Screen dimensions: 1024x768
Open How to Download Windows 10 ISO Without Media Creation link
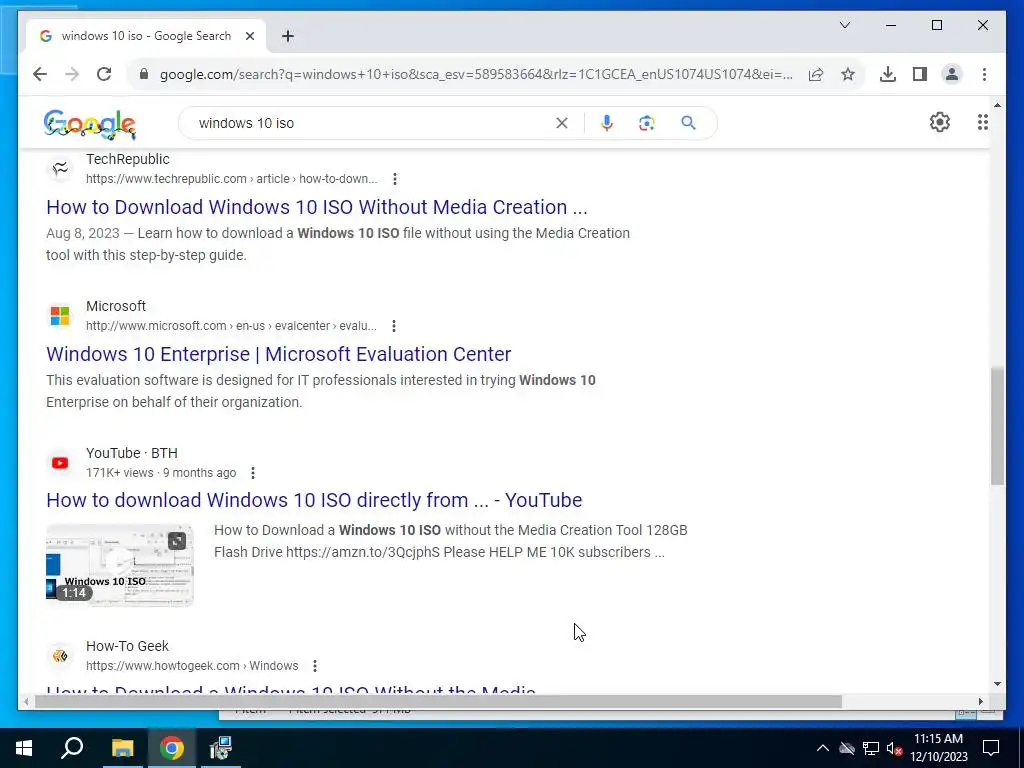point(317,207)
